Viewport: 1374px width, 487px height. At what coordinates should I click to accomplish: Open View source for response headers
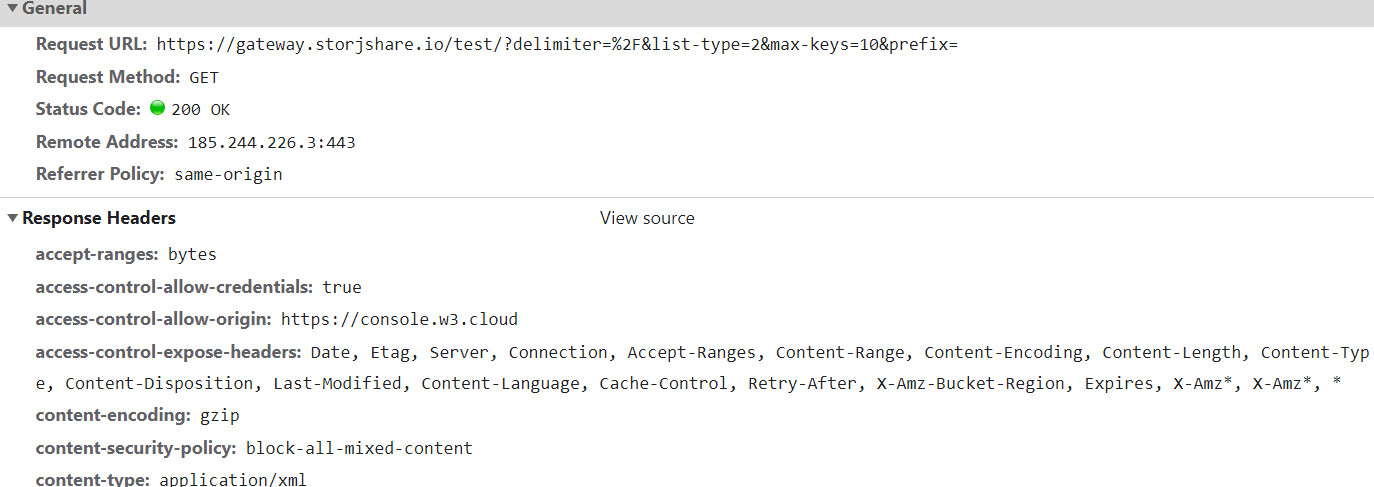(647, 218)
